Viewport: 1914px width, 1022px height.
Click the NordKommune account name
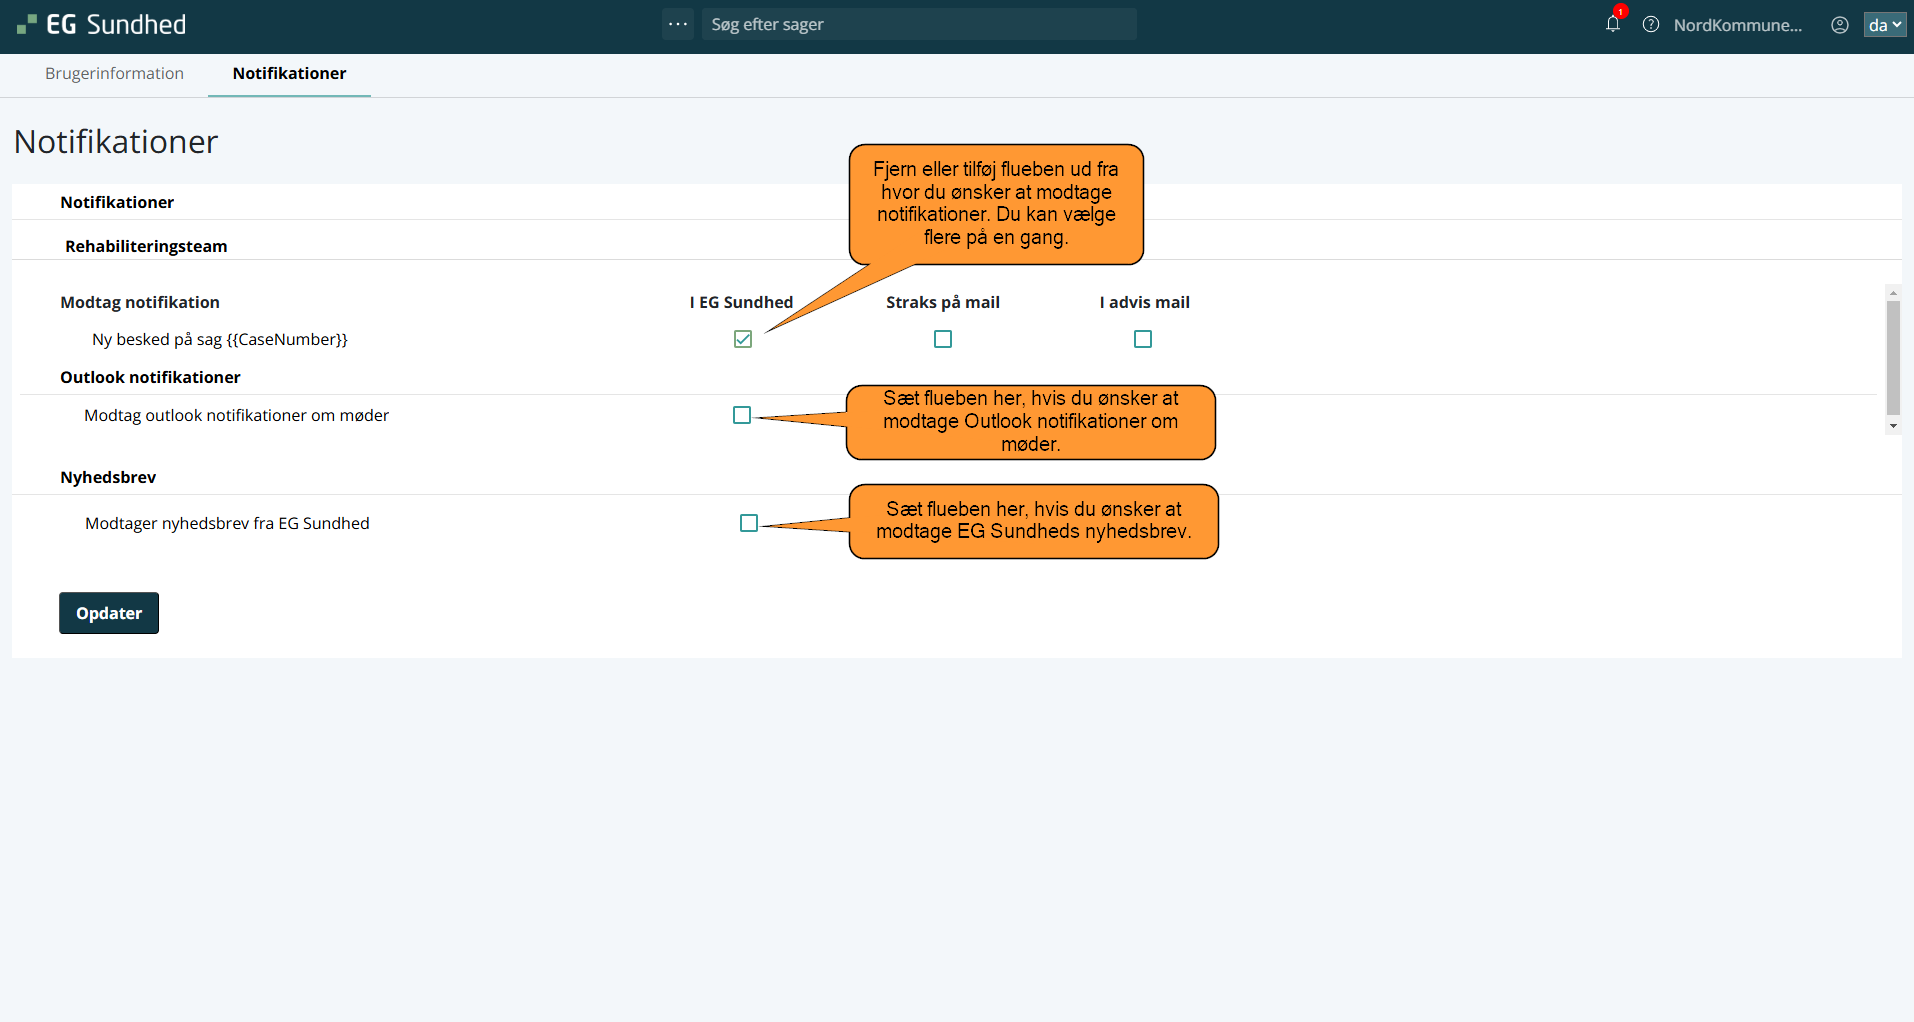[x=1737, y=25]
